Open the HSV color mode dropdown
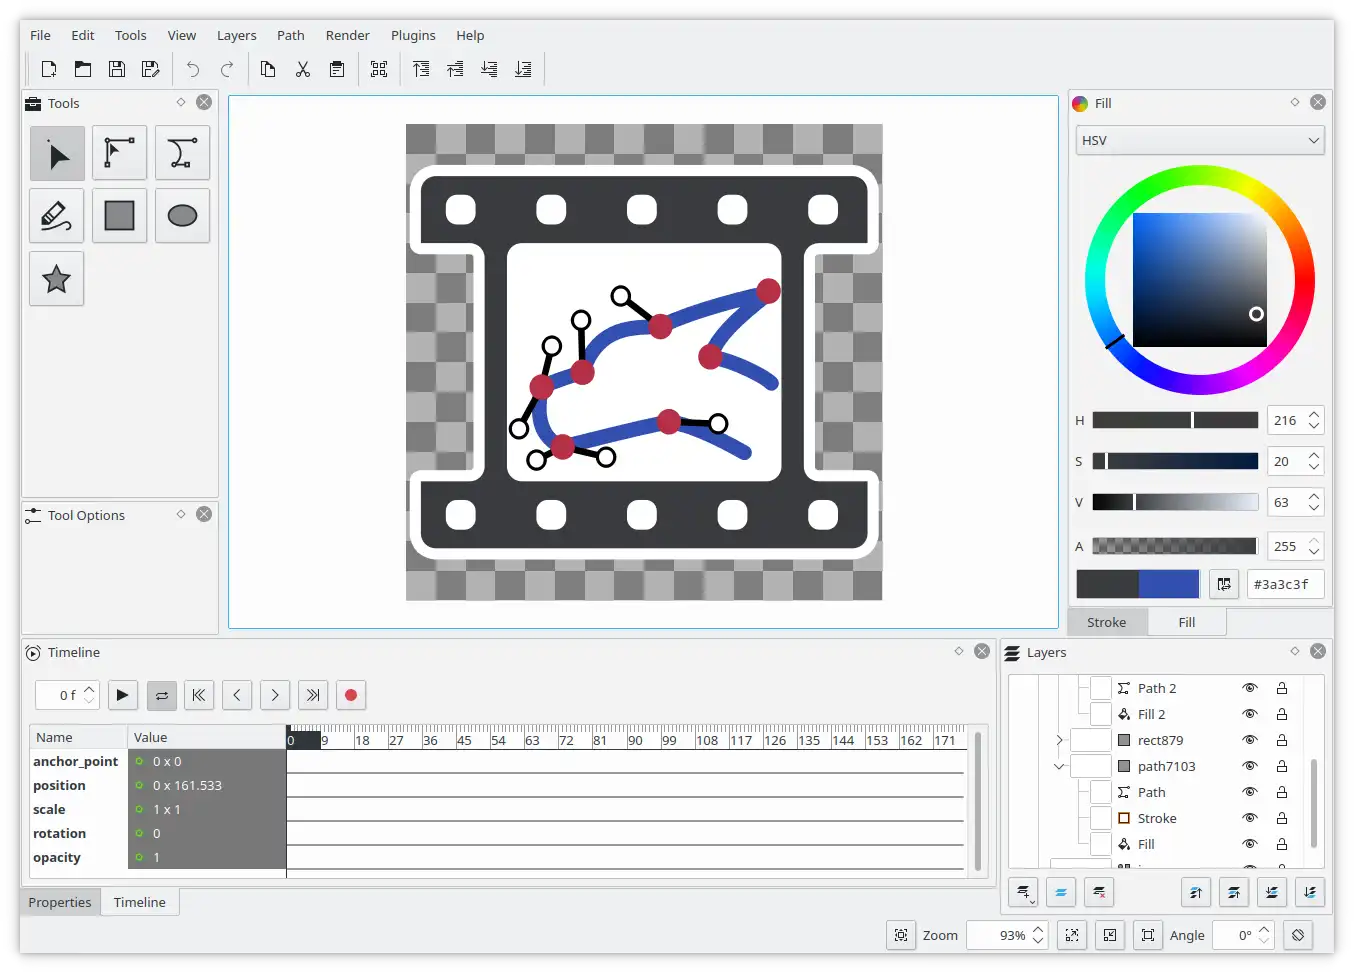Image resolution: width=1354 pixels, height=973 pixels. point(1200,141)
